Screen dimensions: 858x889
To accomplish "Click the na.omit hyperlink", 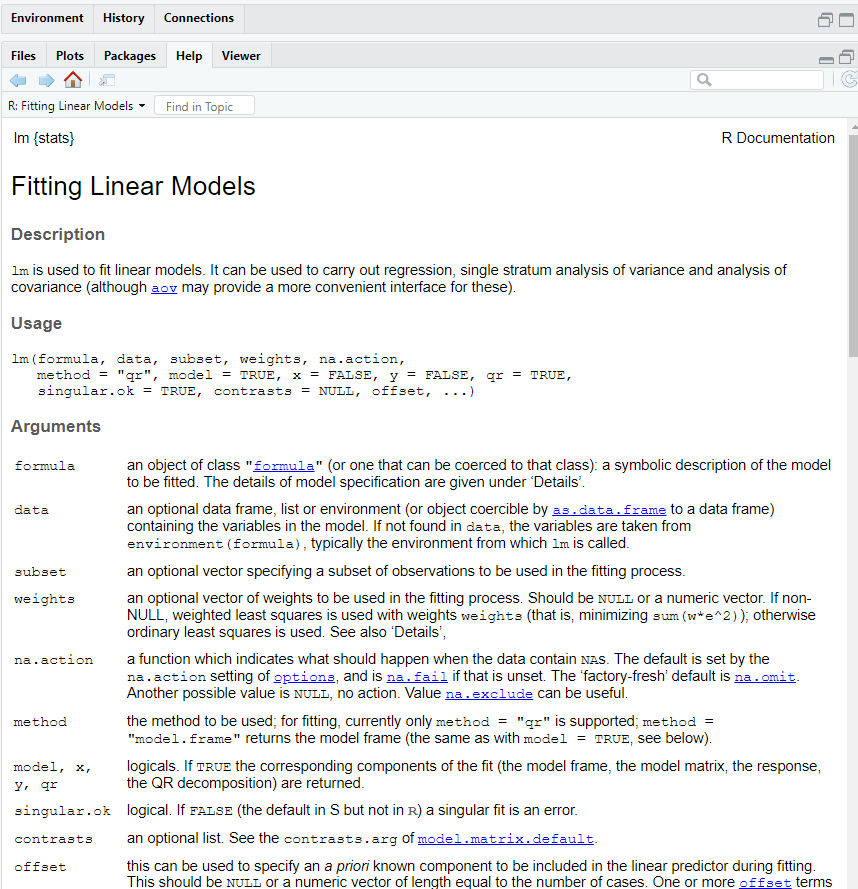I will click(x=765, y=677).
